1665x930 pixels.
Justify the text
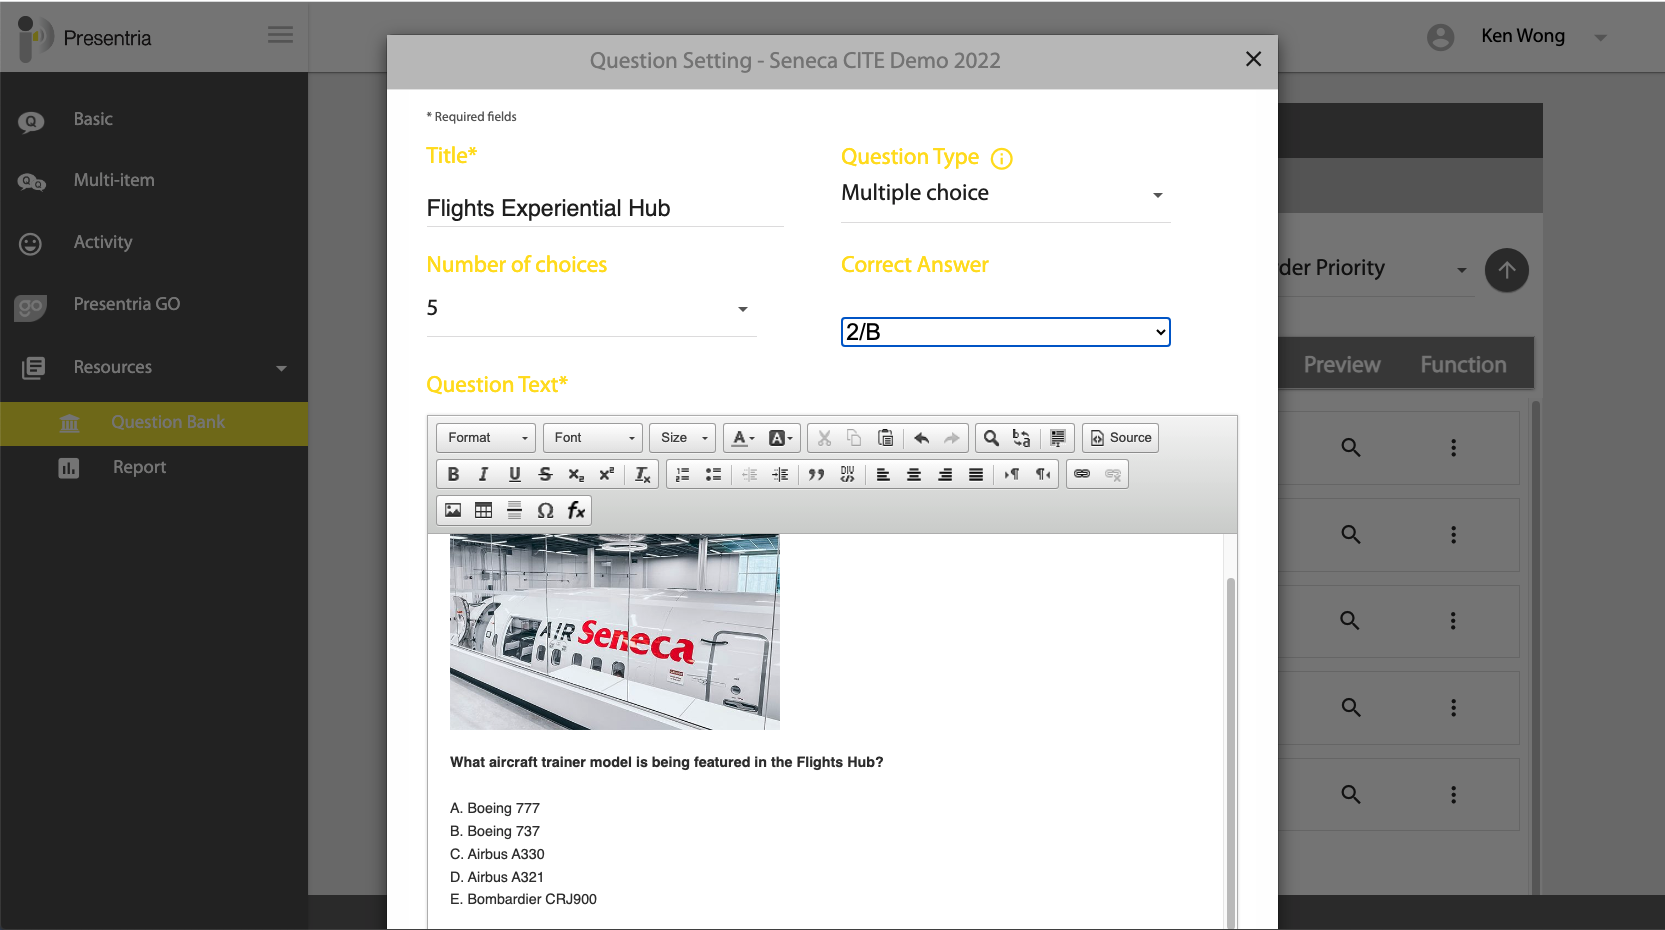pos(976,474)
